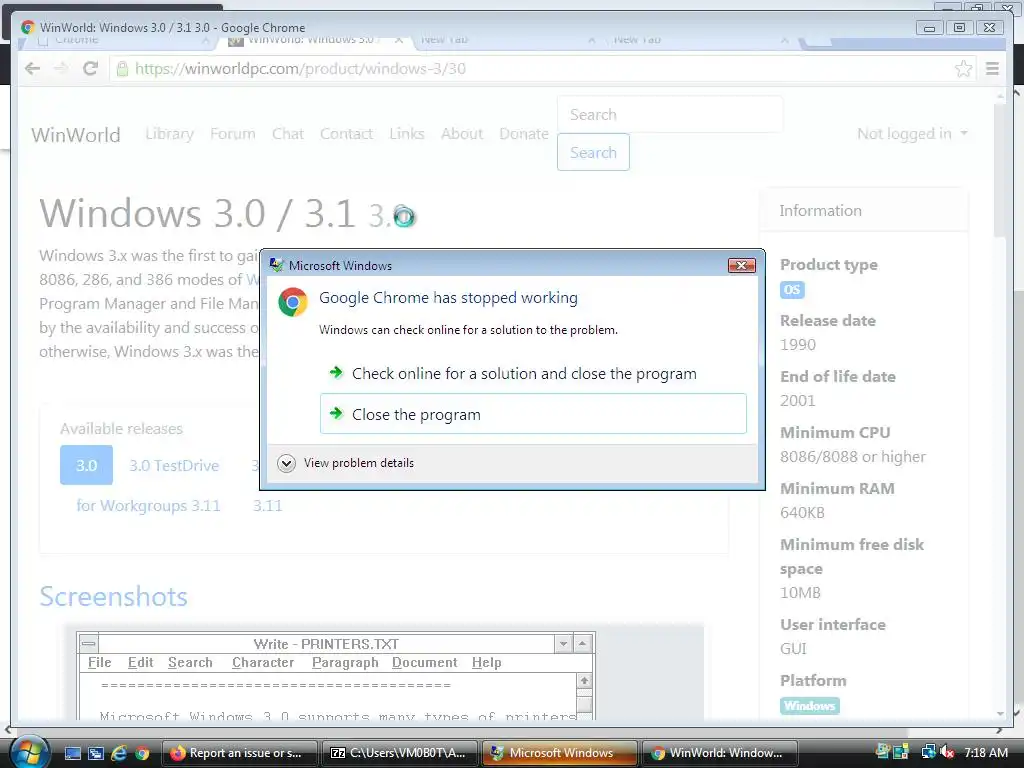The width and height of the screenshot is (1024, 768).
Task: Select the Microsoft Windows taskbar button
Action: (x=560, y=752)
